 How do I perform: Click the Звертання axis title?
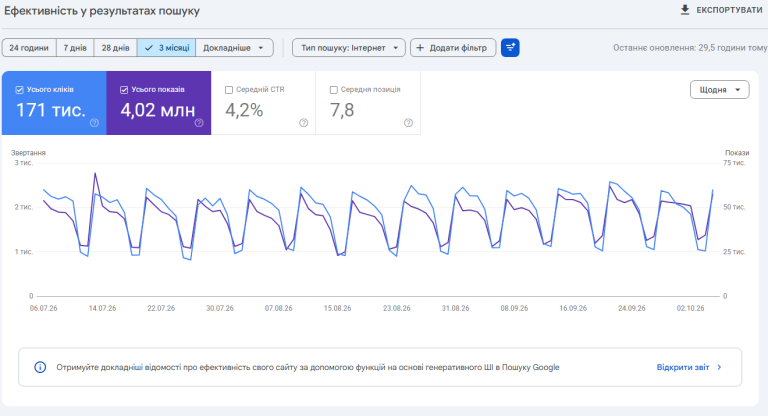point(28,153)
